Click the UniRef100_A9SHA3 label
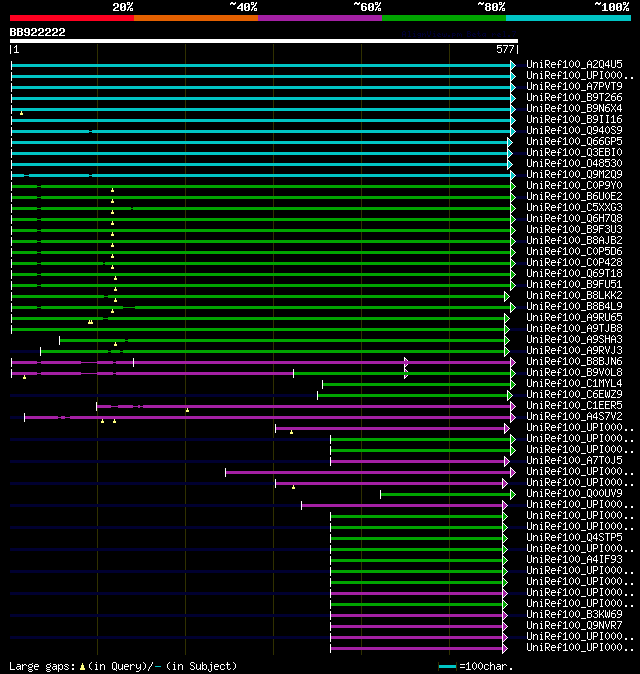This screenshot has height=674, width=640. coord(574,340)
